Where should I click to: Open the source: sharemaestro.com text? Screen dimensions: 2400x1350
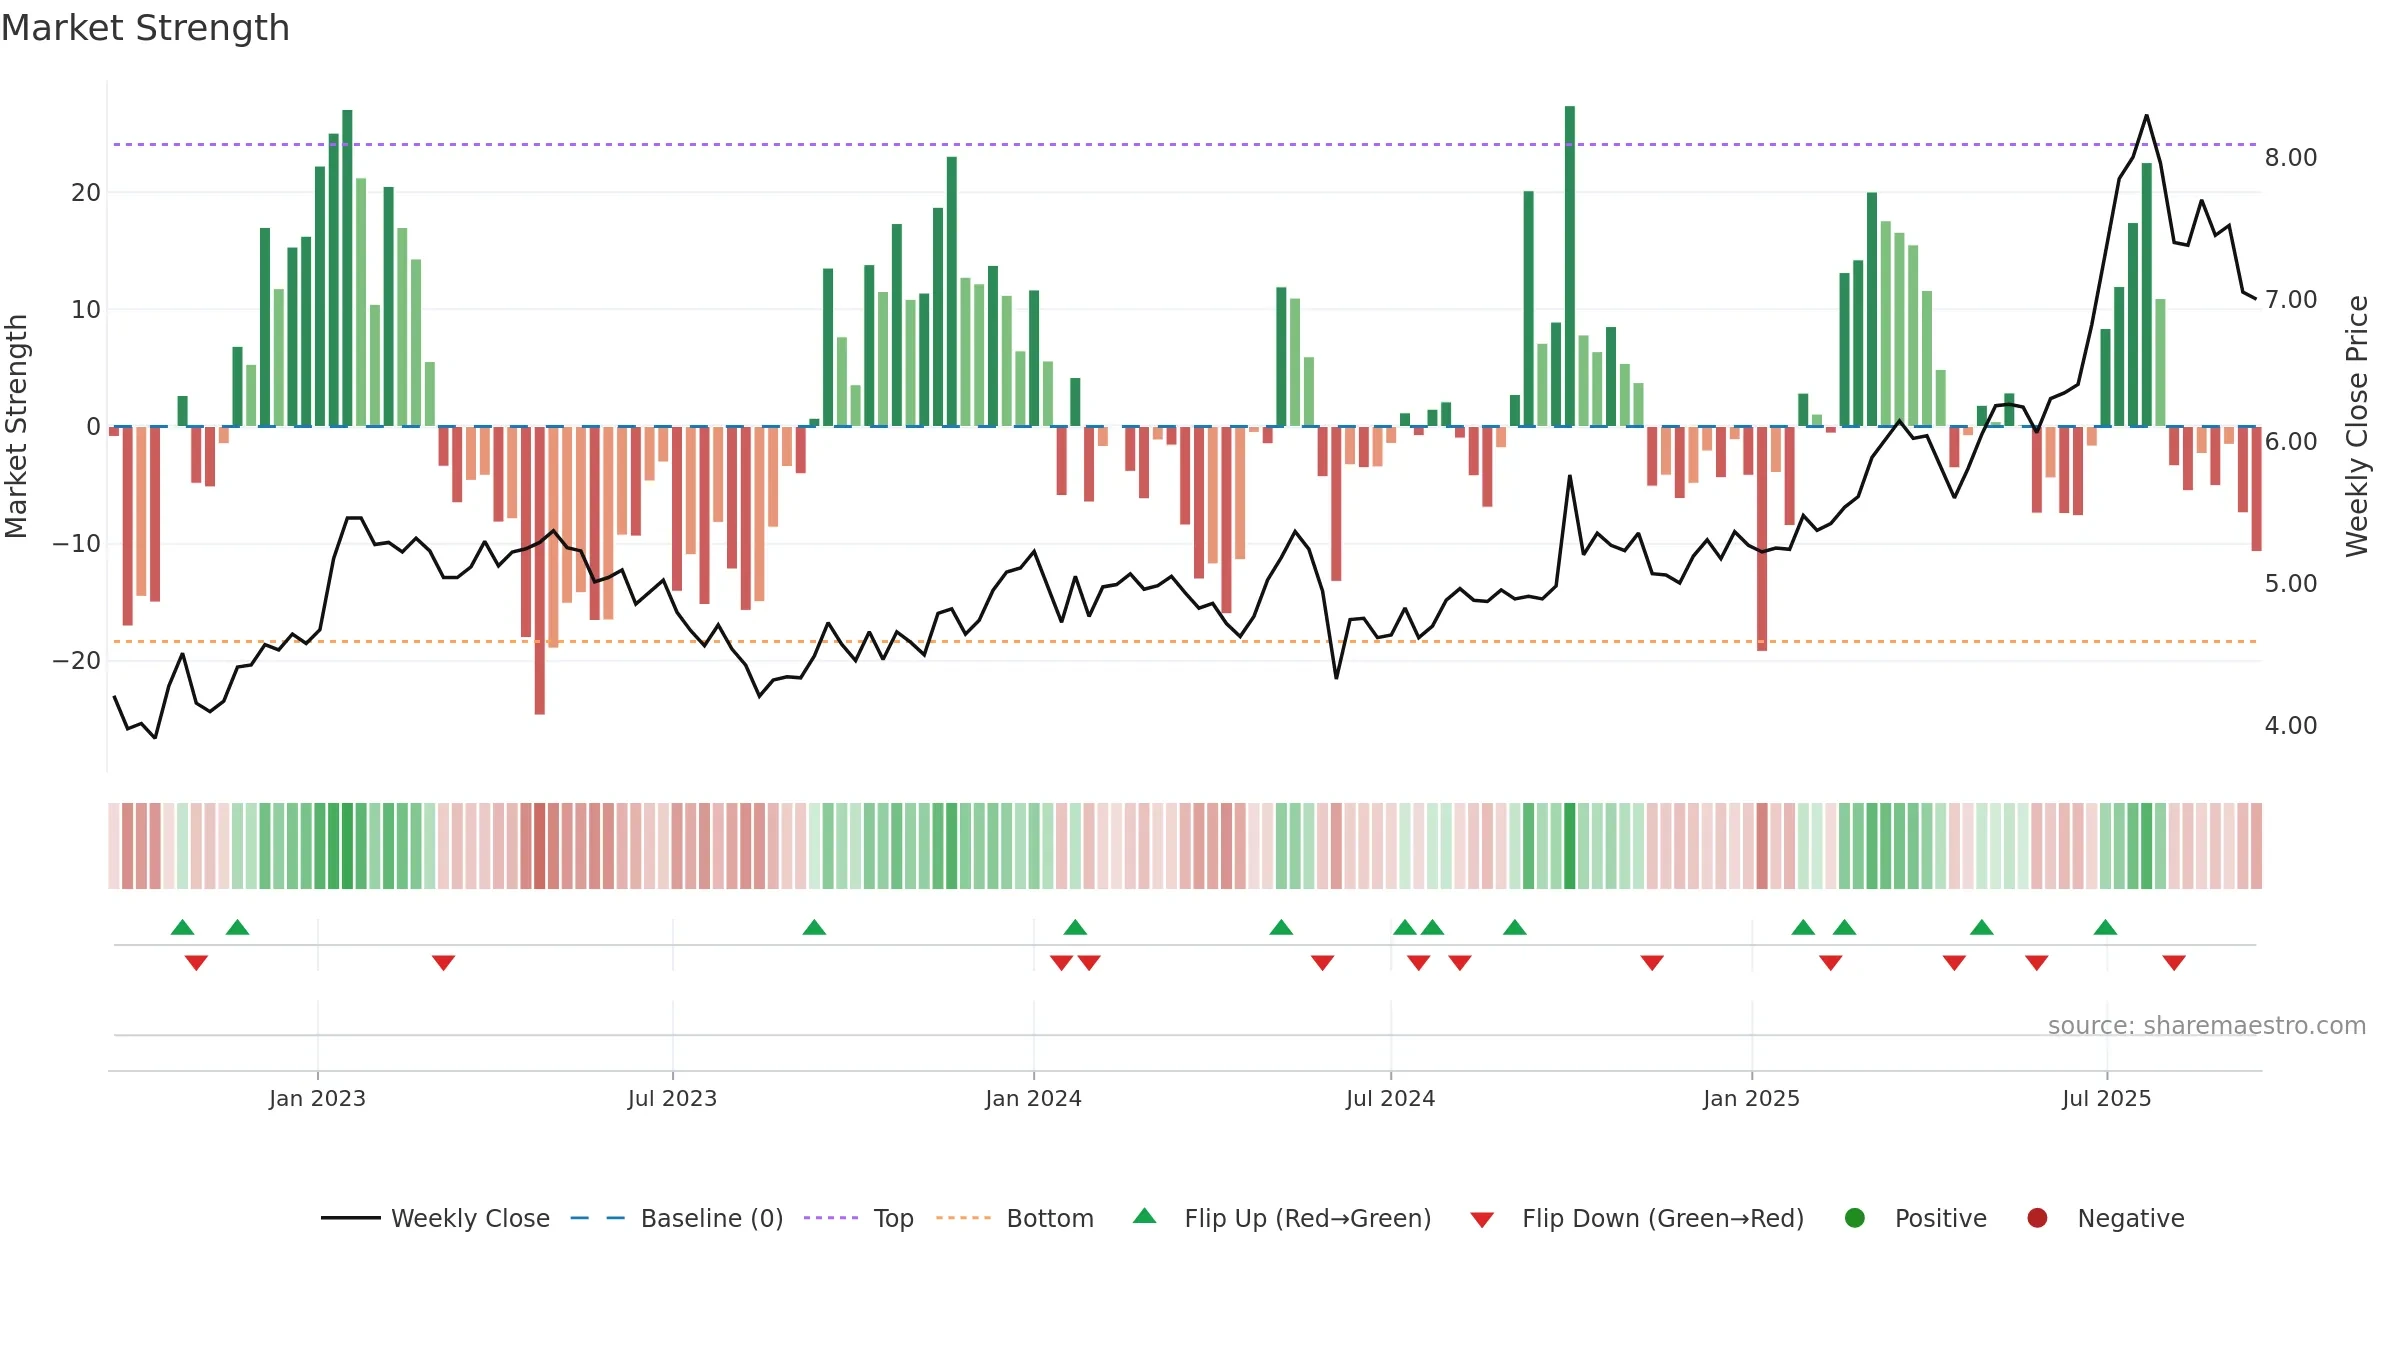(2207, 1025)
